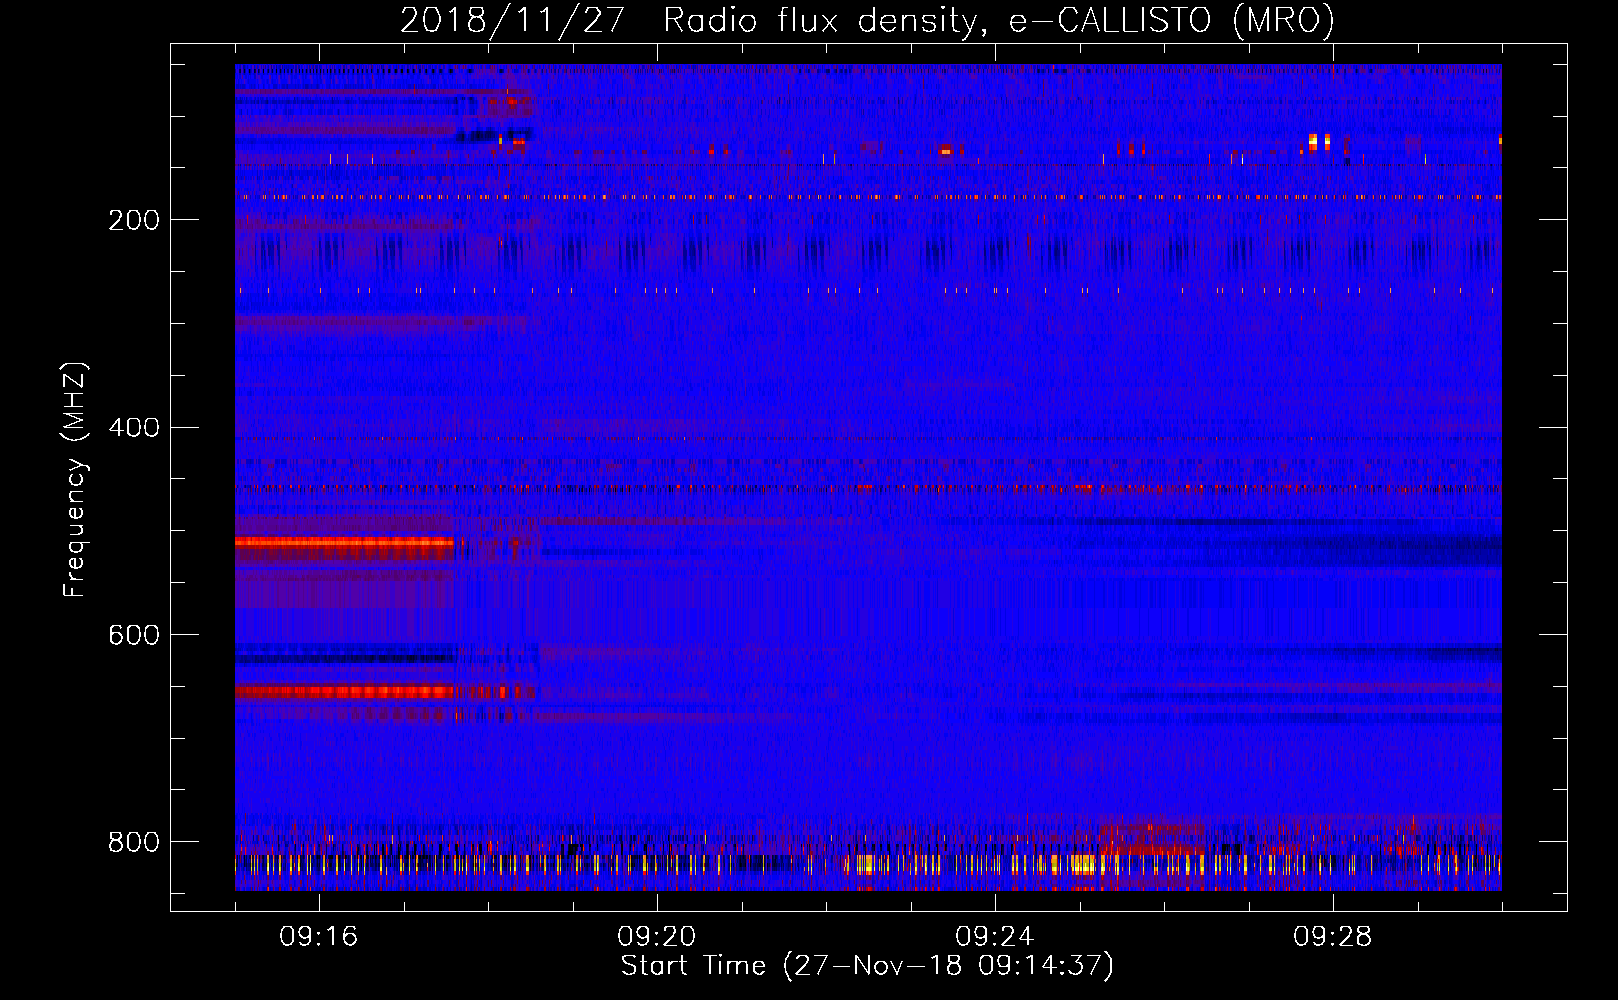Click the '09:20' time tick label
Viewport: 1618px width, 1000px height.
pyautogui.click(x=657, y=937)
